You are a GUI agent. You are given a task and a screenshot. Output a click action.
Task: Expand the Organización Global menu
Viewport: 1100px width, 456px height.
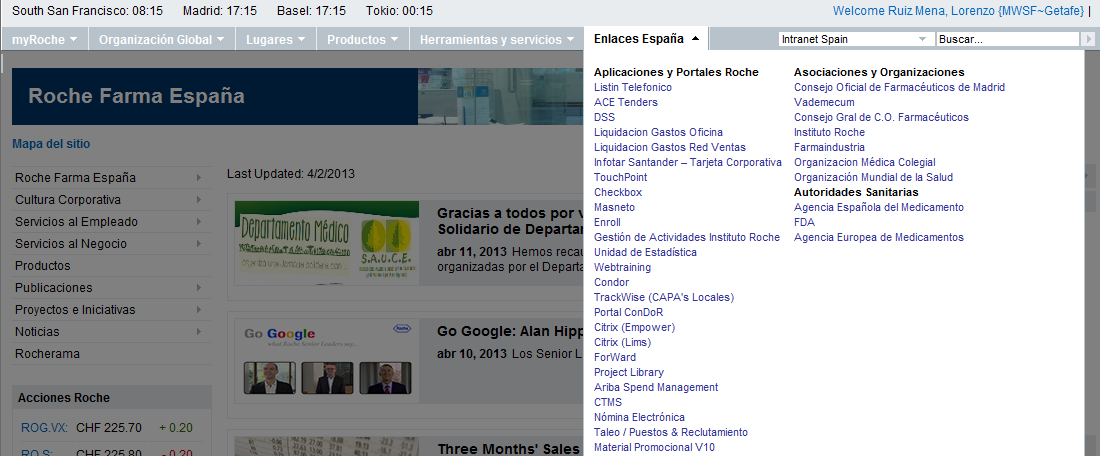pos(162,40)
